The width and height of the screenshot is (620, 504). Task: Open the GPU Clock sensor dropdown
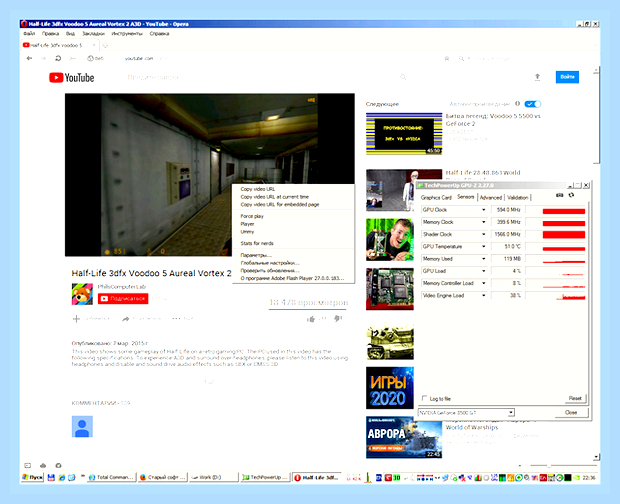(483, 210)
